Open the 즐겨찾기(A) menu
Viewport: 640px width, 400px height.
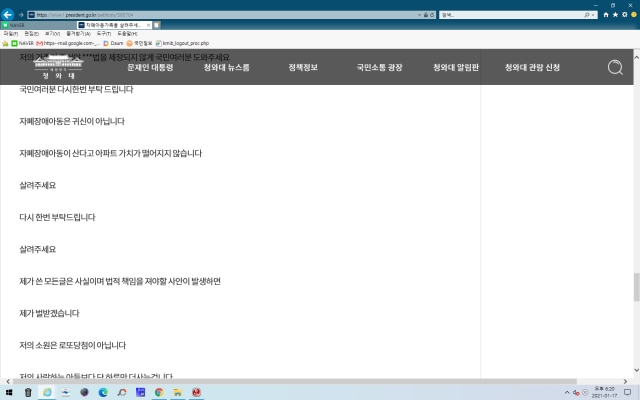[78, 33]
